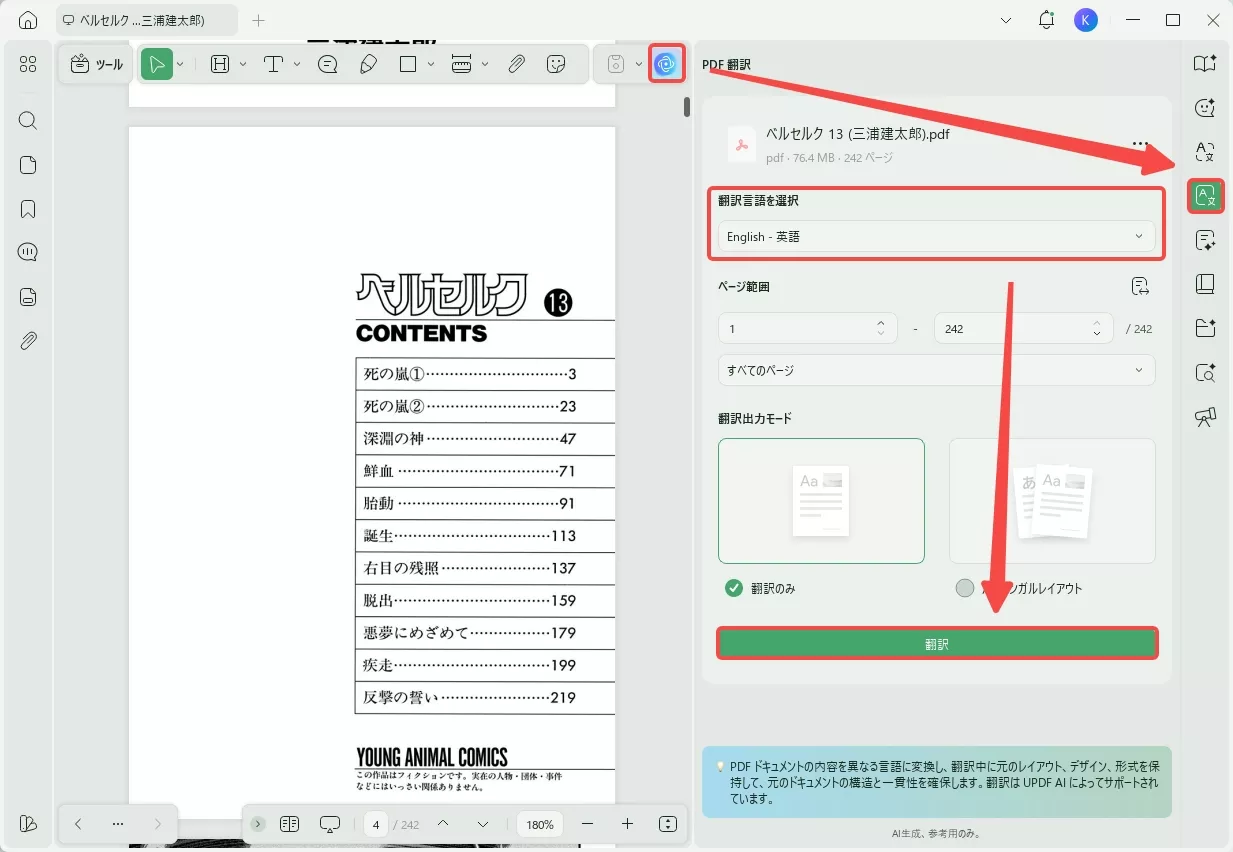
Task: Open the megaphone icon in right sidebar
Action: (1206, 417)
